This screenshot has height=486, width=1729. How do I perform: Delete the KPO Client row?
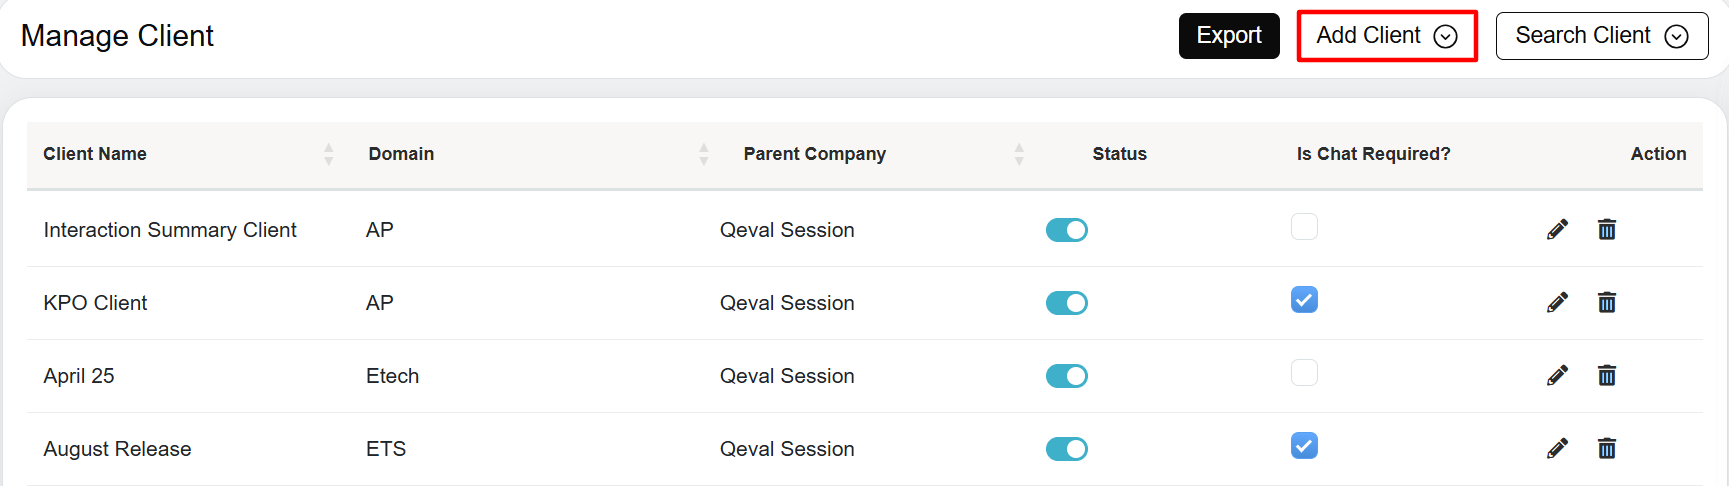pos(1607,303)
